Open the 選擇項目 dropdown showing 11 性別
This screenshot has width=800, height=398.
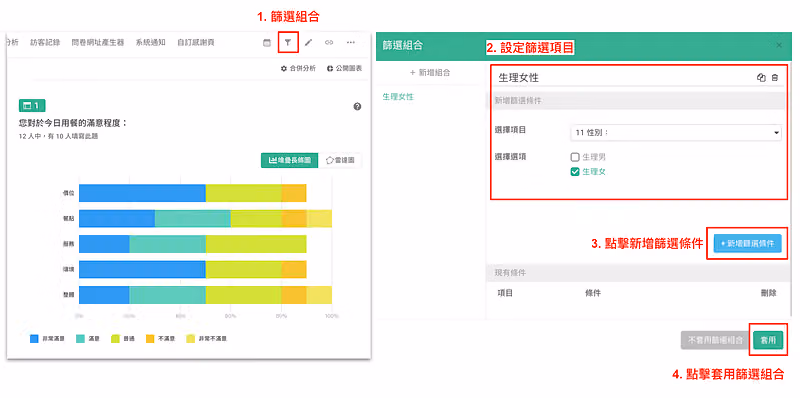676,133
